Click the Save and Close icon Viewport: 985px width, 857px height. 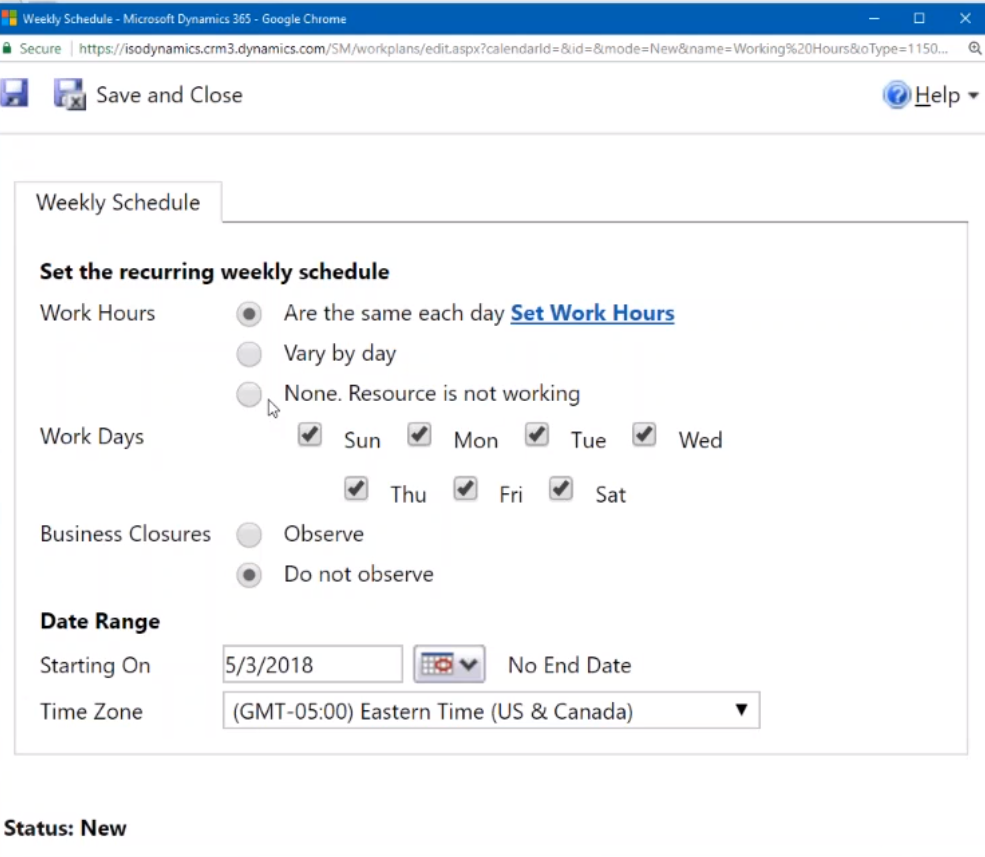click(x=69, y=95)
